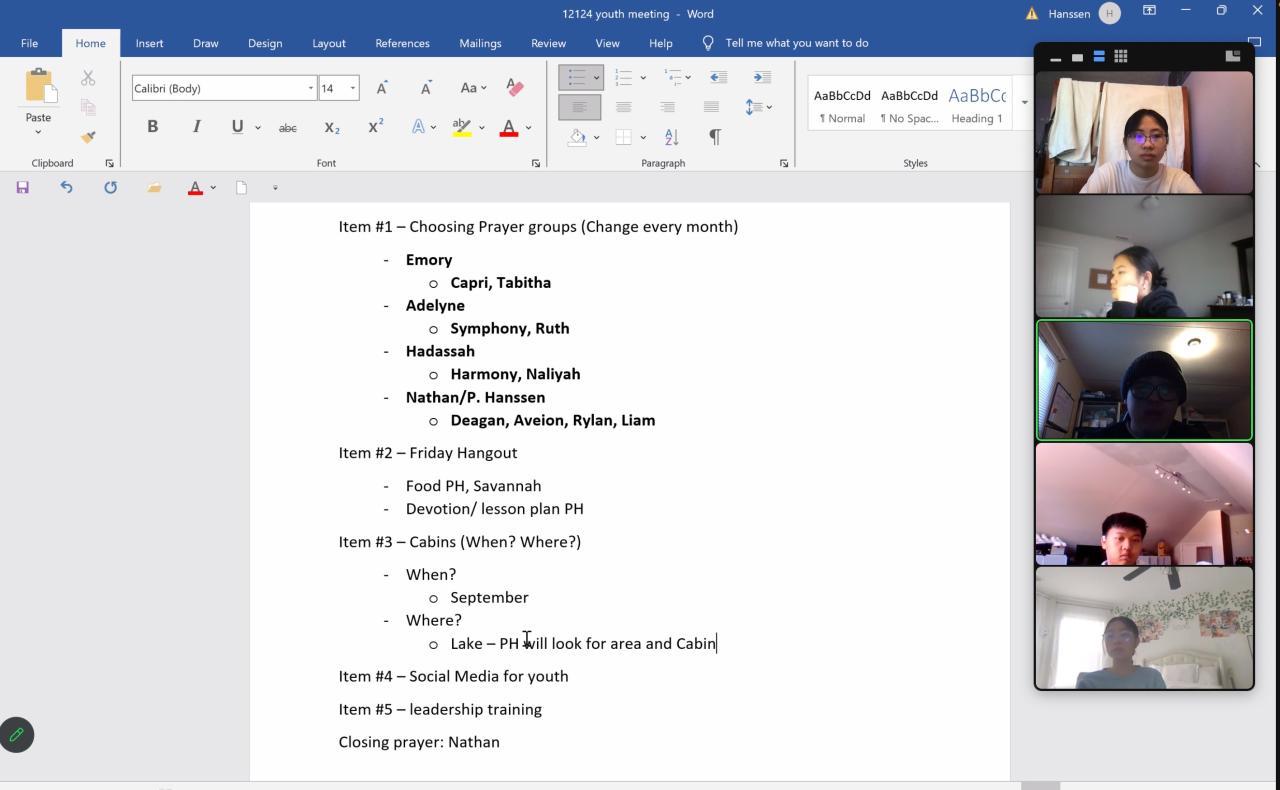This screenshot has width=1280, height=790.
Task: Expand the Styles gallery More arrow
Action: pos(1024,102)
